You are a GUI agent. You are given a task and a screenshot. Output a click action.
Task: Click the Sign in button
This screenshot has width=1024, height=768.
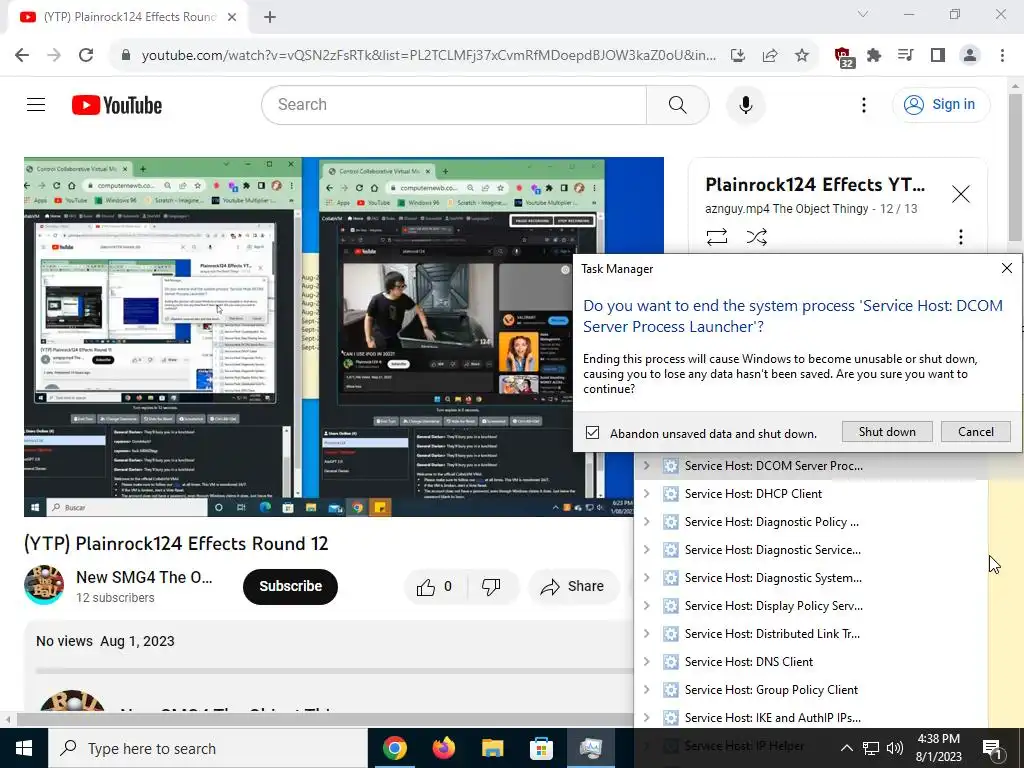coord(940,104)
